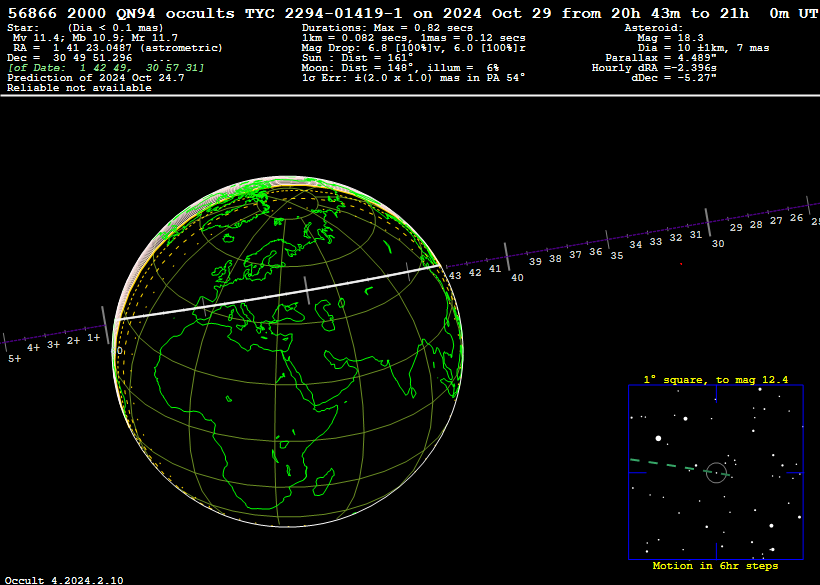This screenshot has width=820, height=585.
Task: Click the asteroid 'Mag = 18.3' value
Action: (x=670, y=38)
